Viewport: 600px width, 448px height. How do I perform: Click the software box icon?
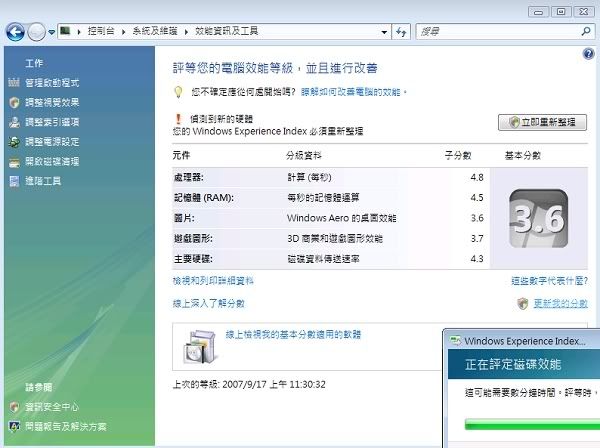(x=200, y=347)
